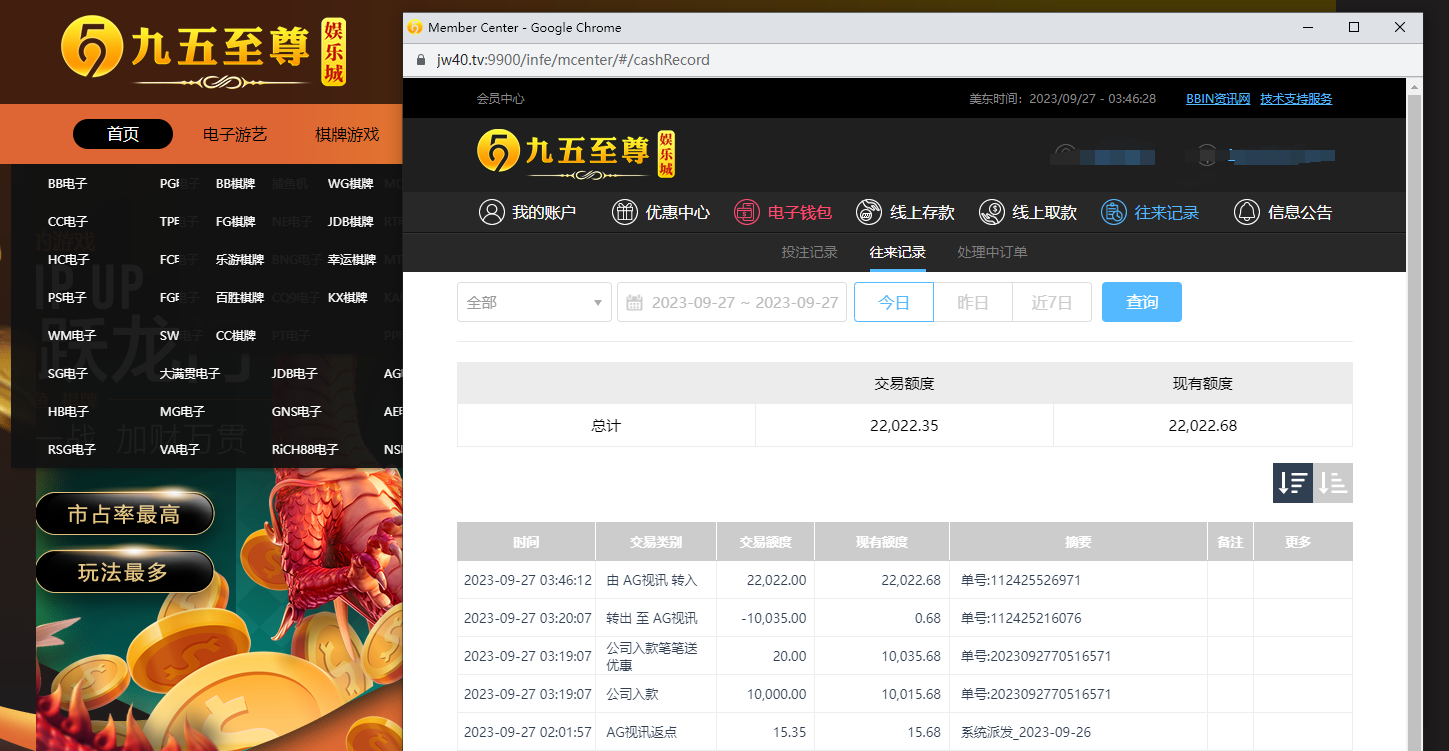Screen dimensions: 1449x751
Task: Open the date range picker field
Action: 732,302
